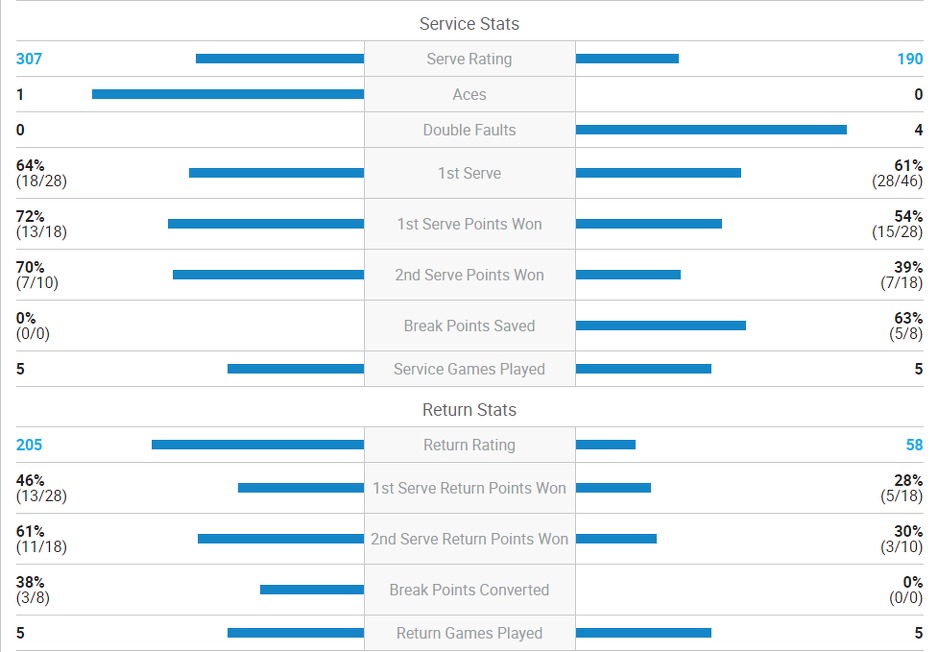
Task: Select the 190 serve rating value
Action: (909, 59)
